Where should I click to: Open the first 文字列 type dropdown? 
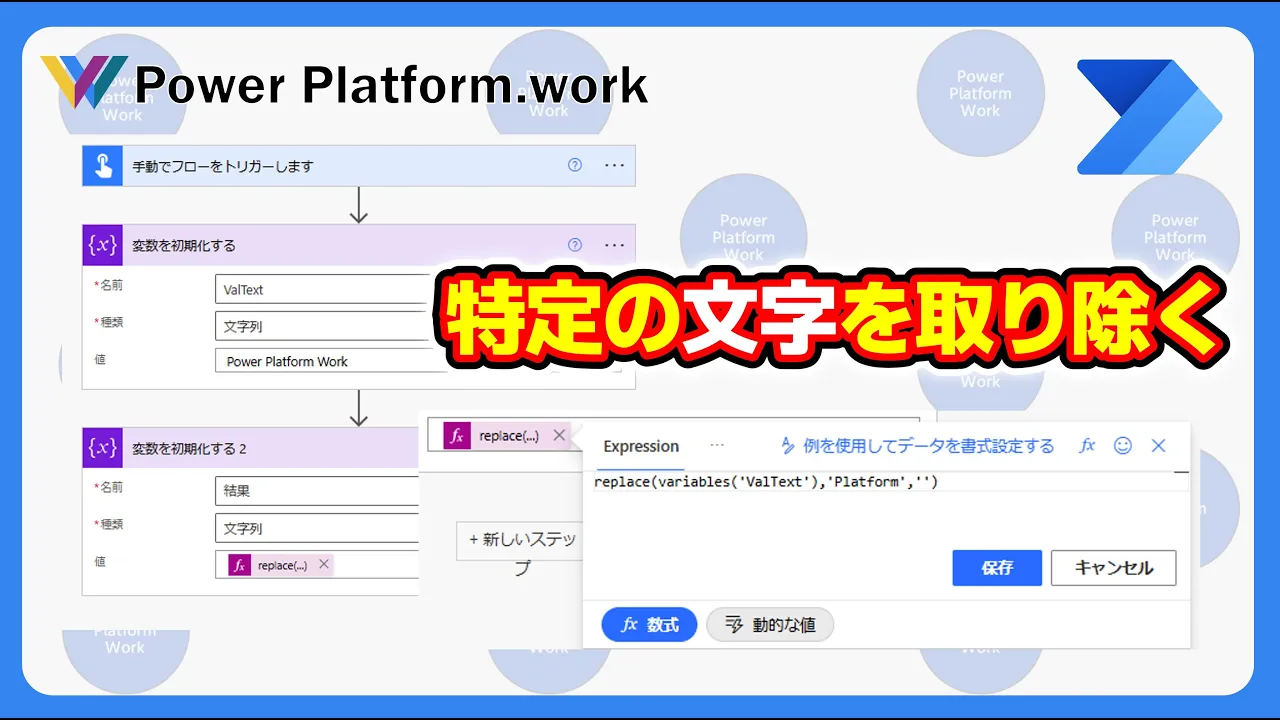click(x=322, y=326)
